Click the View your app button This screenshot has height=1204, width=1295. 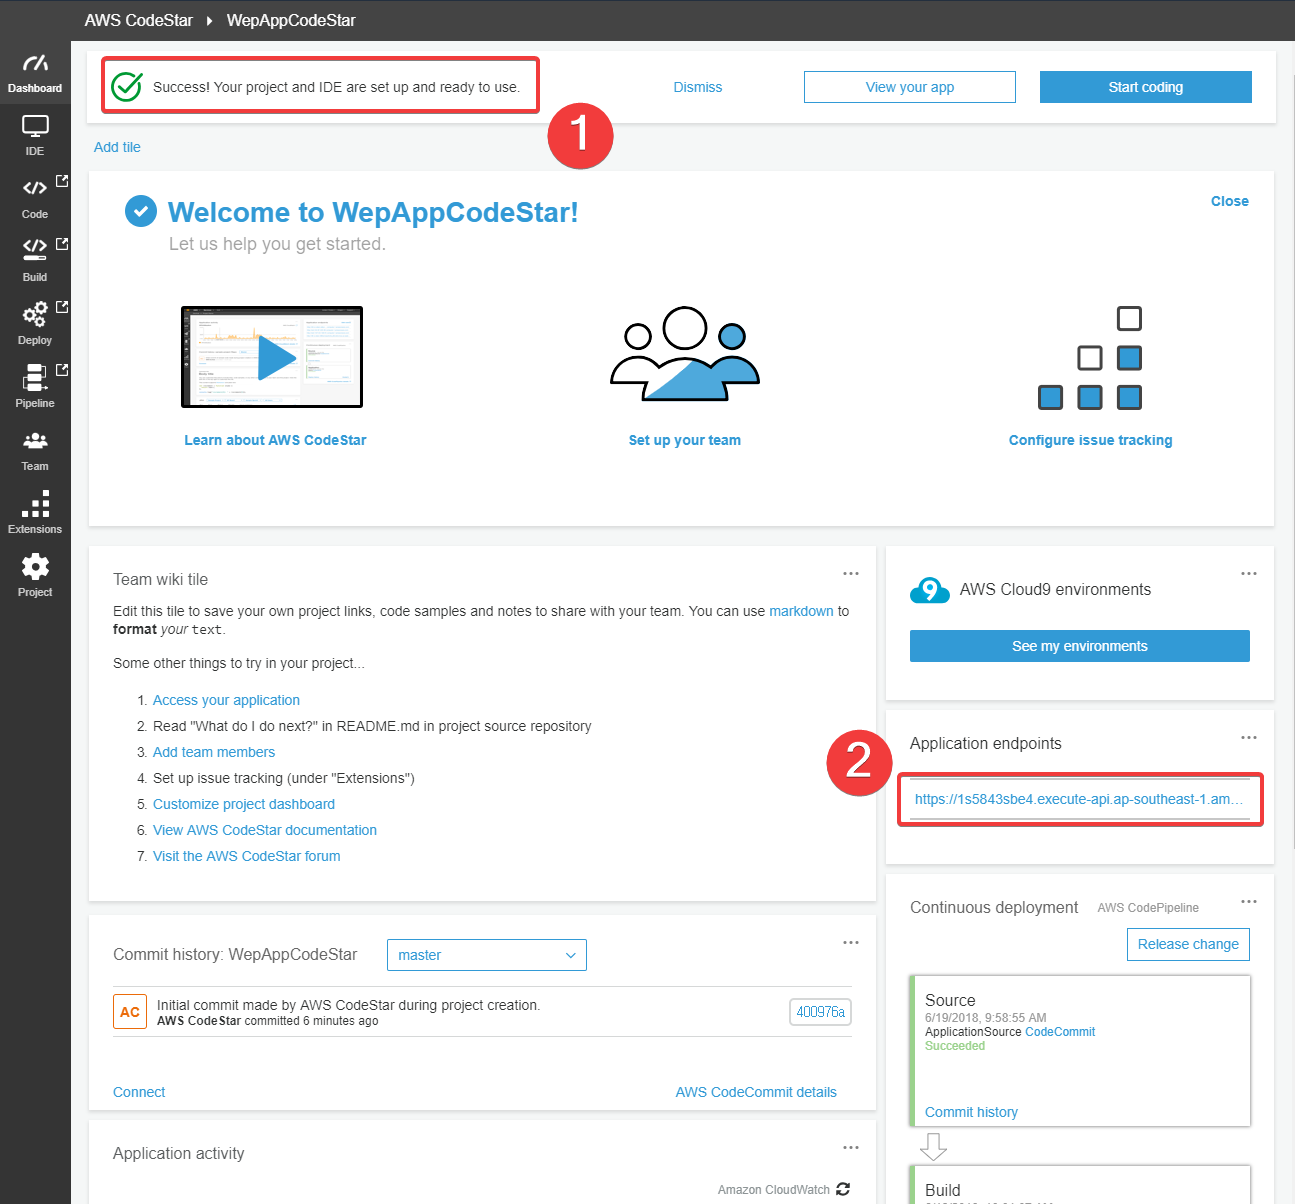(x=910, y=87)
